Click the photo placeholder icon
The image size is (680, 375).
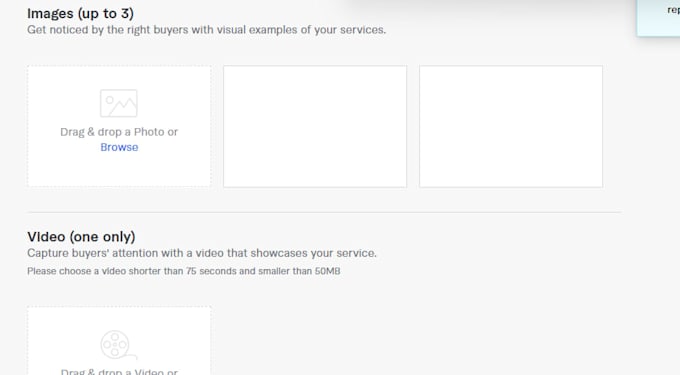[x=118, y=103]
